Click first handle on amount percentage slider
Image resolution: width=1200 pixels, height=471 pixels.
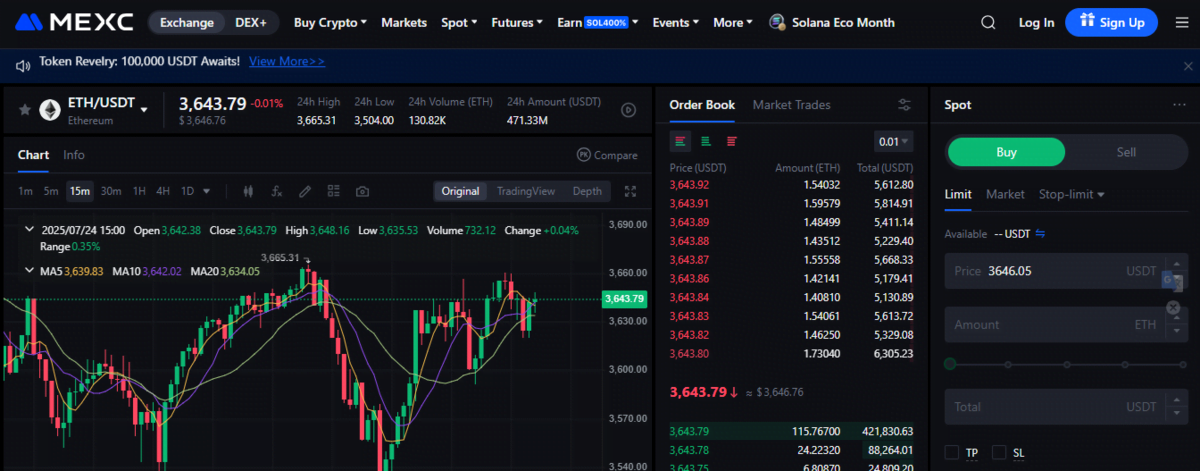pos(950,364)
